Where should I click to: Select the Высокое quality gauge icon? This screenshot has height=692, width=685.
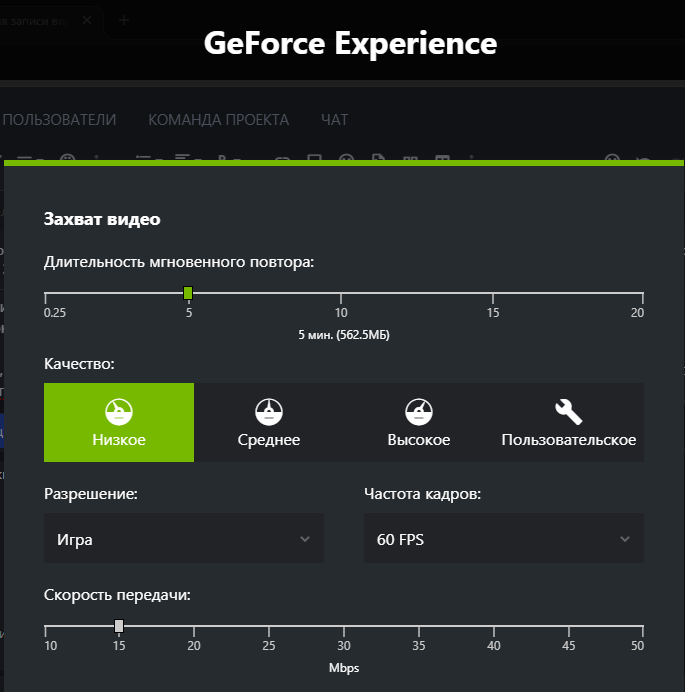click(418, 411)
